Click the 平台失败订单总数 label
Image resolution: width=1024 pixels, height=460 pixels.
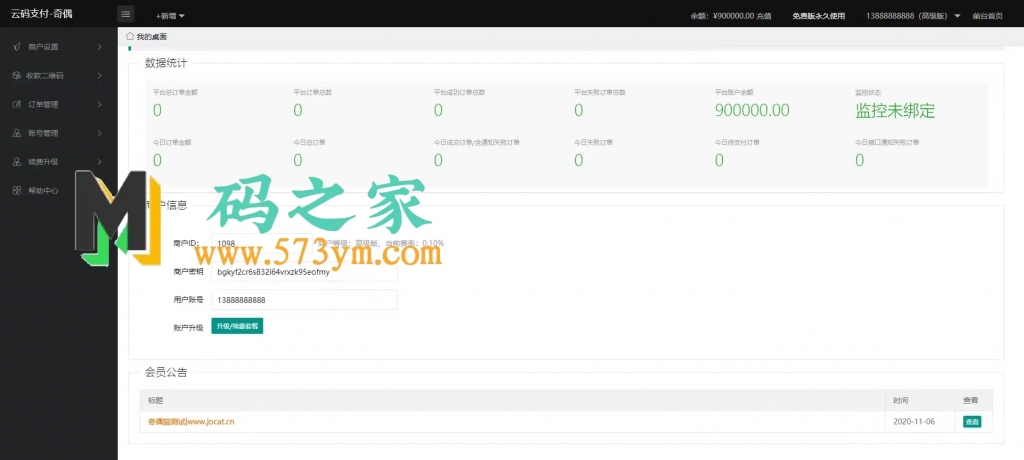coord(600,92)
